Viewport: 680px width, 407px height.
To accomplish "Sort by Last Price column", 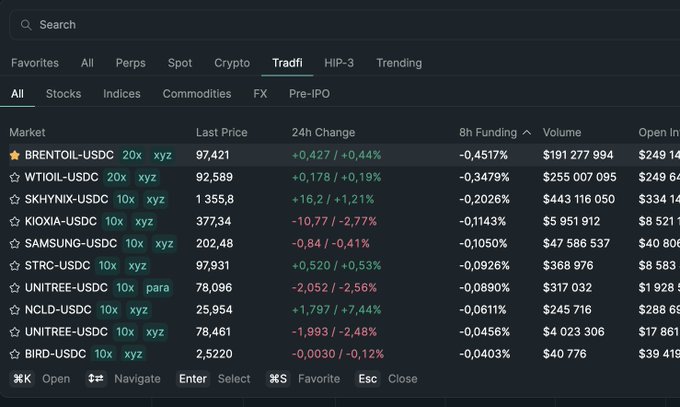I will 222,132.
